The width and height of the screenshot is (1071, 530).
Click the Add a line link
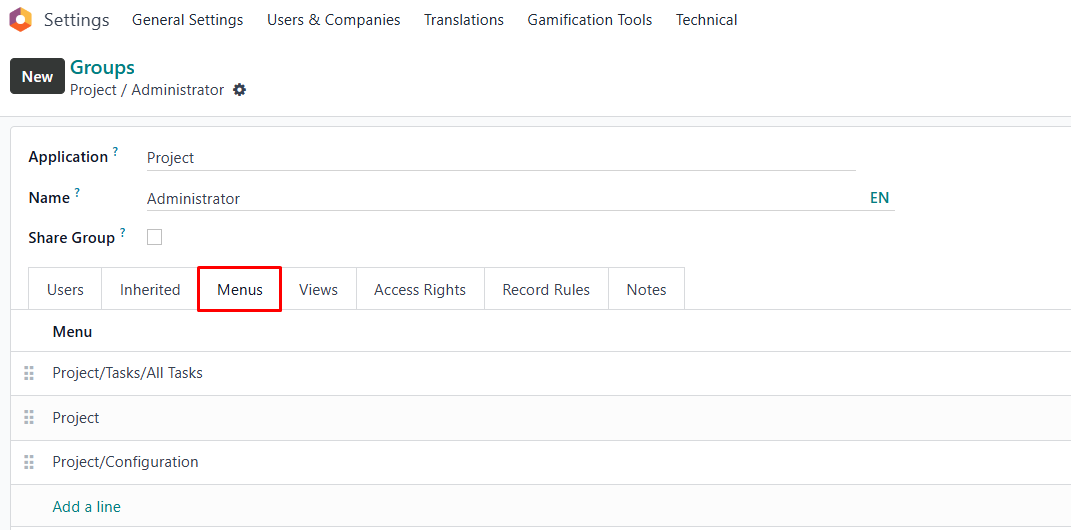pos(86,507)
